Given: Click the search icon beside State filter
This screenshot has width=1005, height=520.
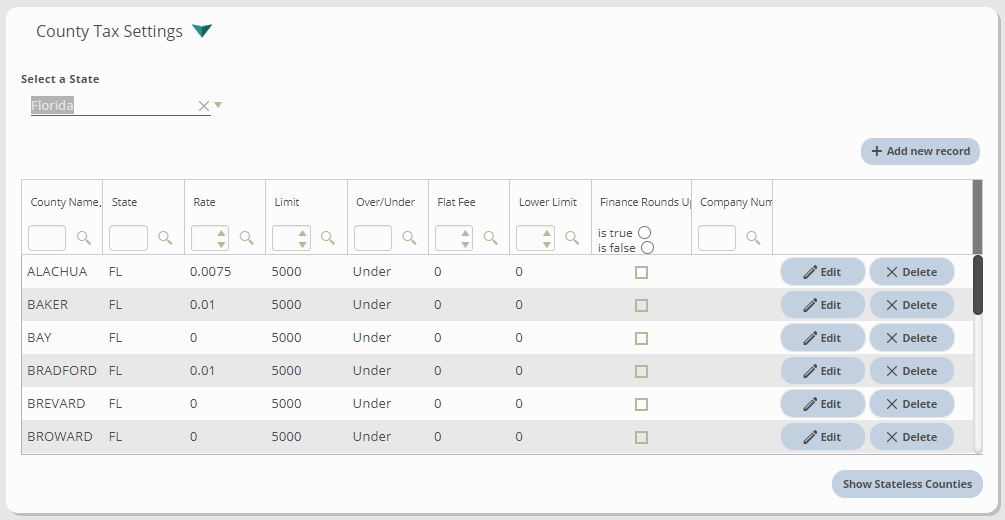Looking at the screenshot, I should (x=165, y=238).
